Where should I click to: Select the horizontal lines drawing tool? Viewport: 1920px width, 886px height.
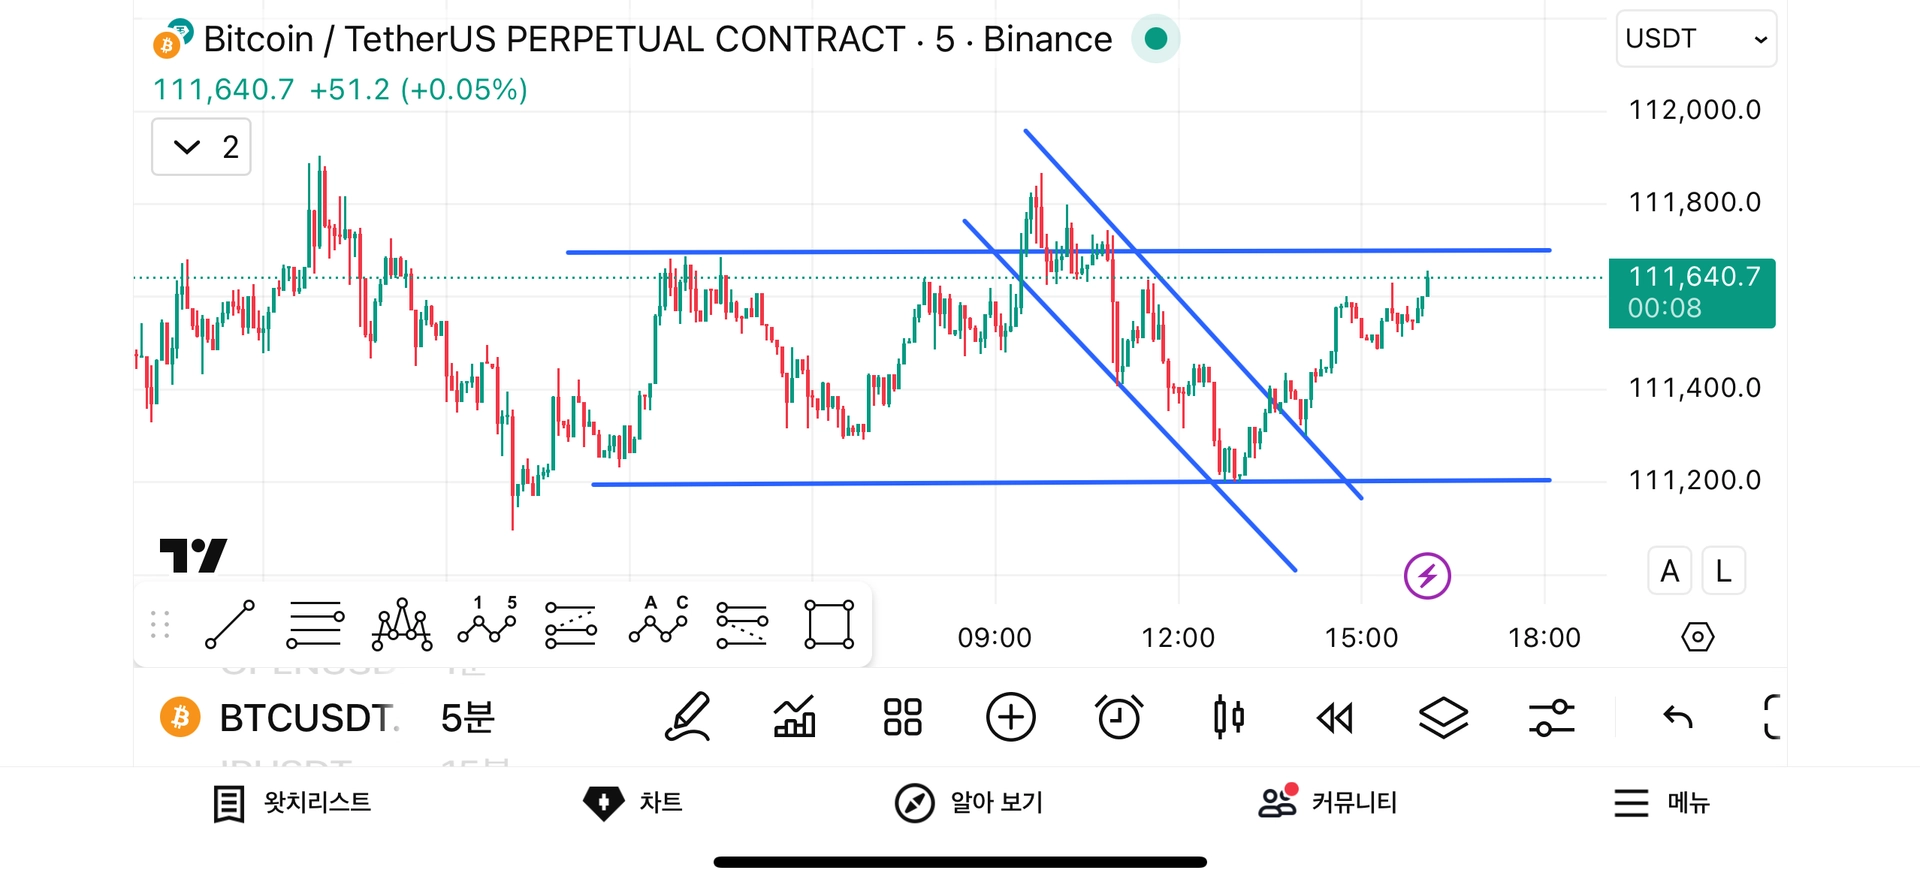coord(315,625)
